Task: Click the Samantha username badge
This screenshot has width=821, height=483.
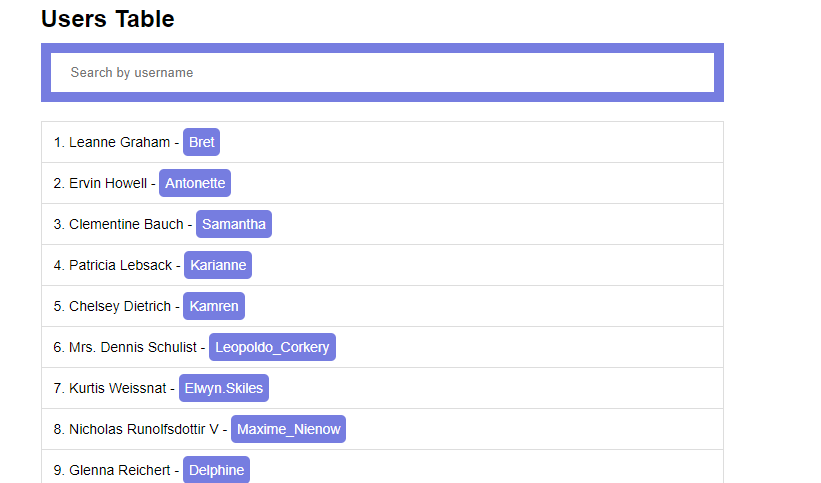Action: click(x=234, y=224)
